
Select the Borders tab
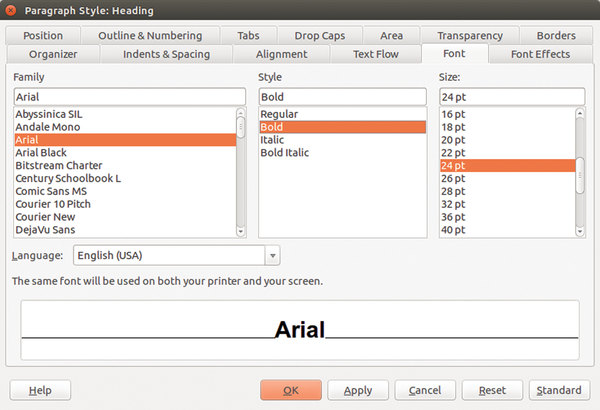[556, 36]
